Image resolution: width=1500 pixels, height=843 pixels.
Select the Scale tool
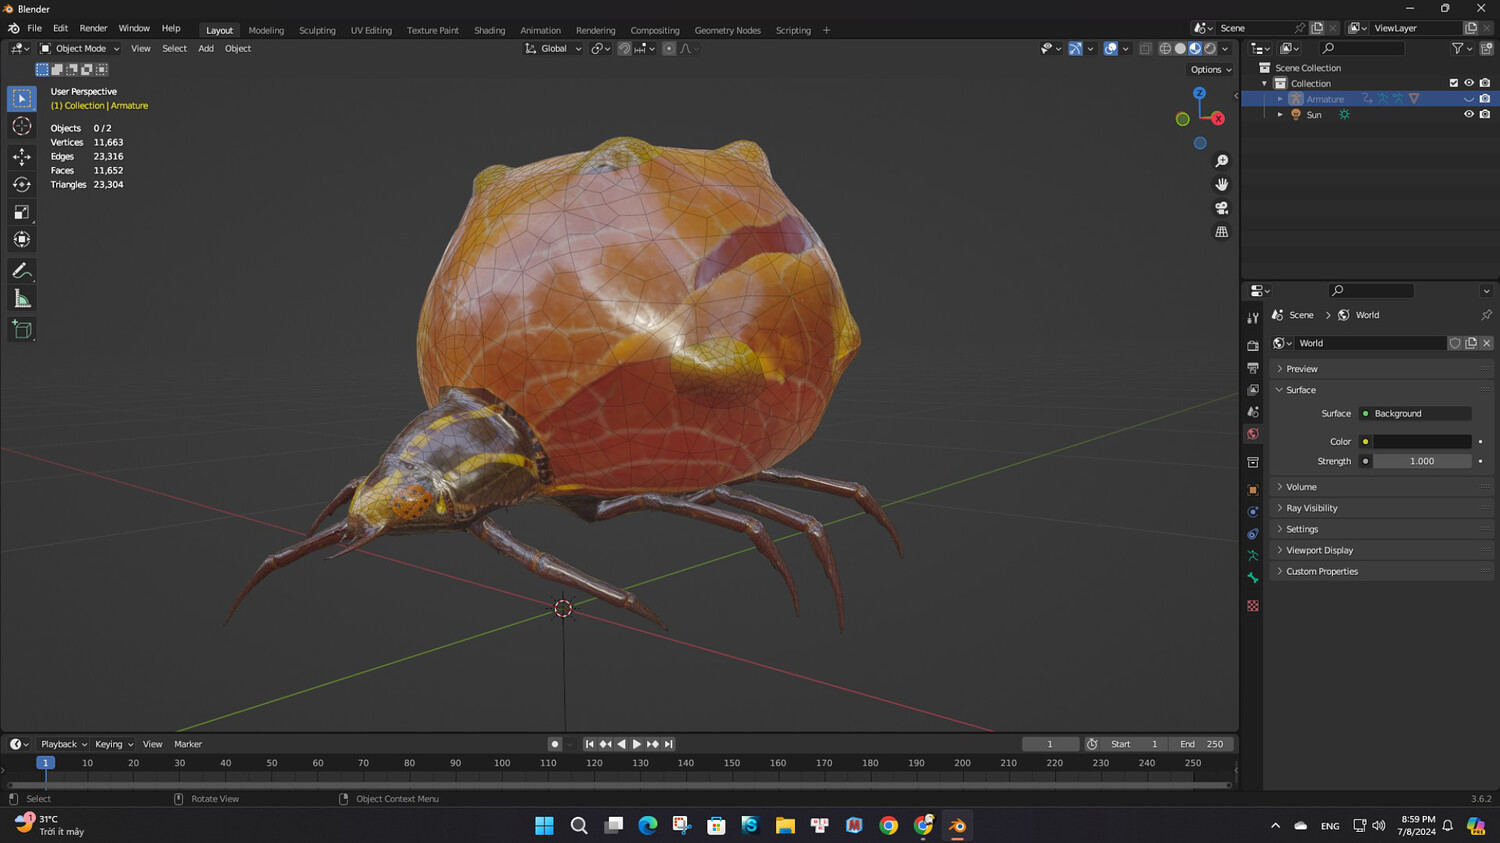pyautogui.click(x=22, y=212)
